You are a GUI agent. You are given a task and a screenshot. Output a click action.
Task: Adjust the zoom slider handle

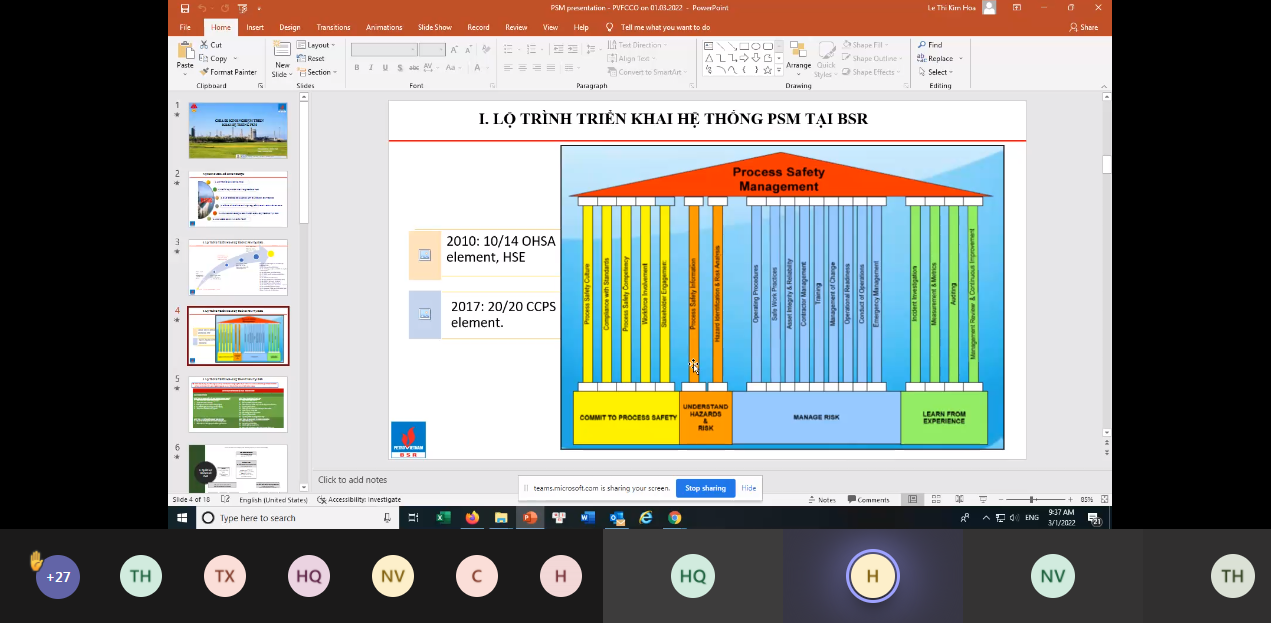[x=1031, y=499]
